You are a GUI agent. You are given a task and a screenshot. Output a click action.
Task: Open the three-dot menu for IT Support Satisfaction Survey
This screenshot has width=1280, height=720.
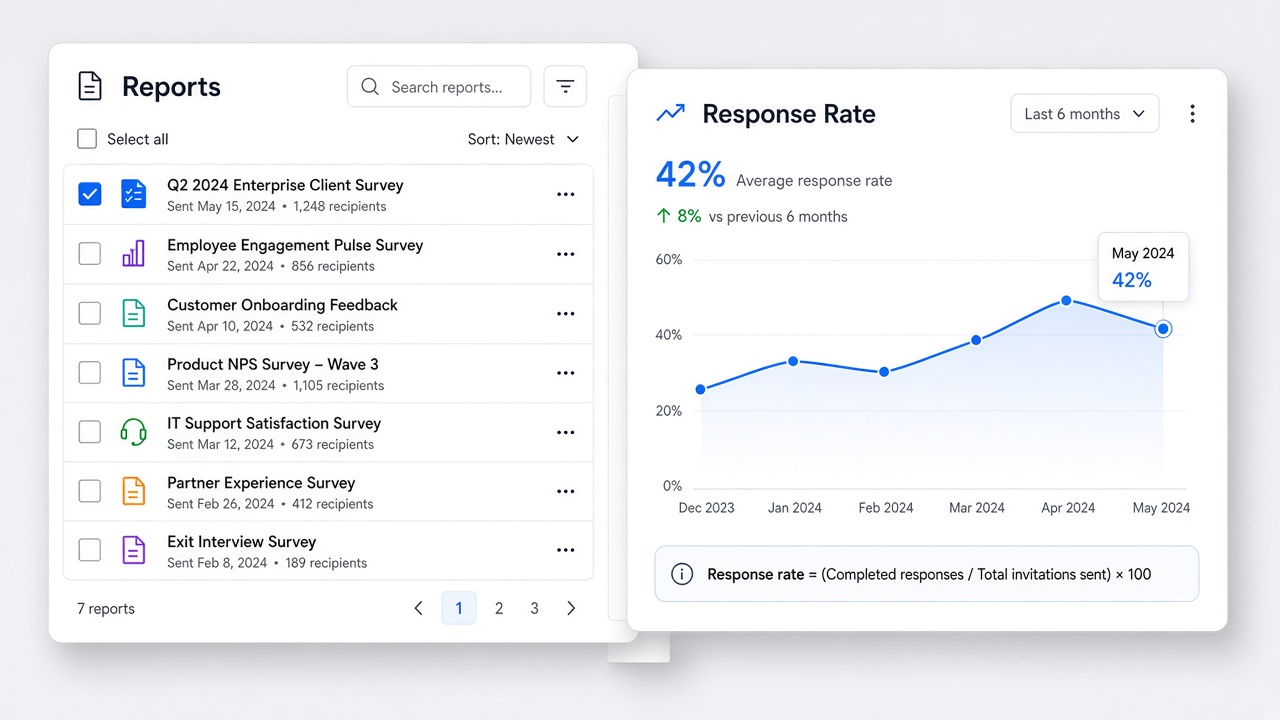point(566,433)
